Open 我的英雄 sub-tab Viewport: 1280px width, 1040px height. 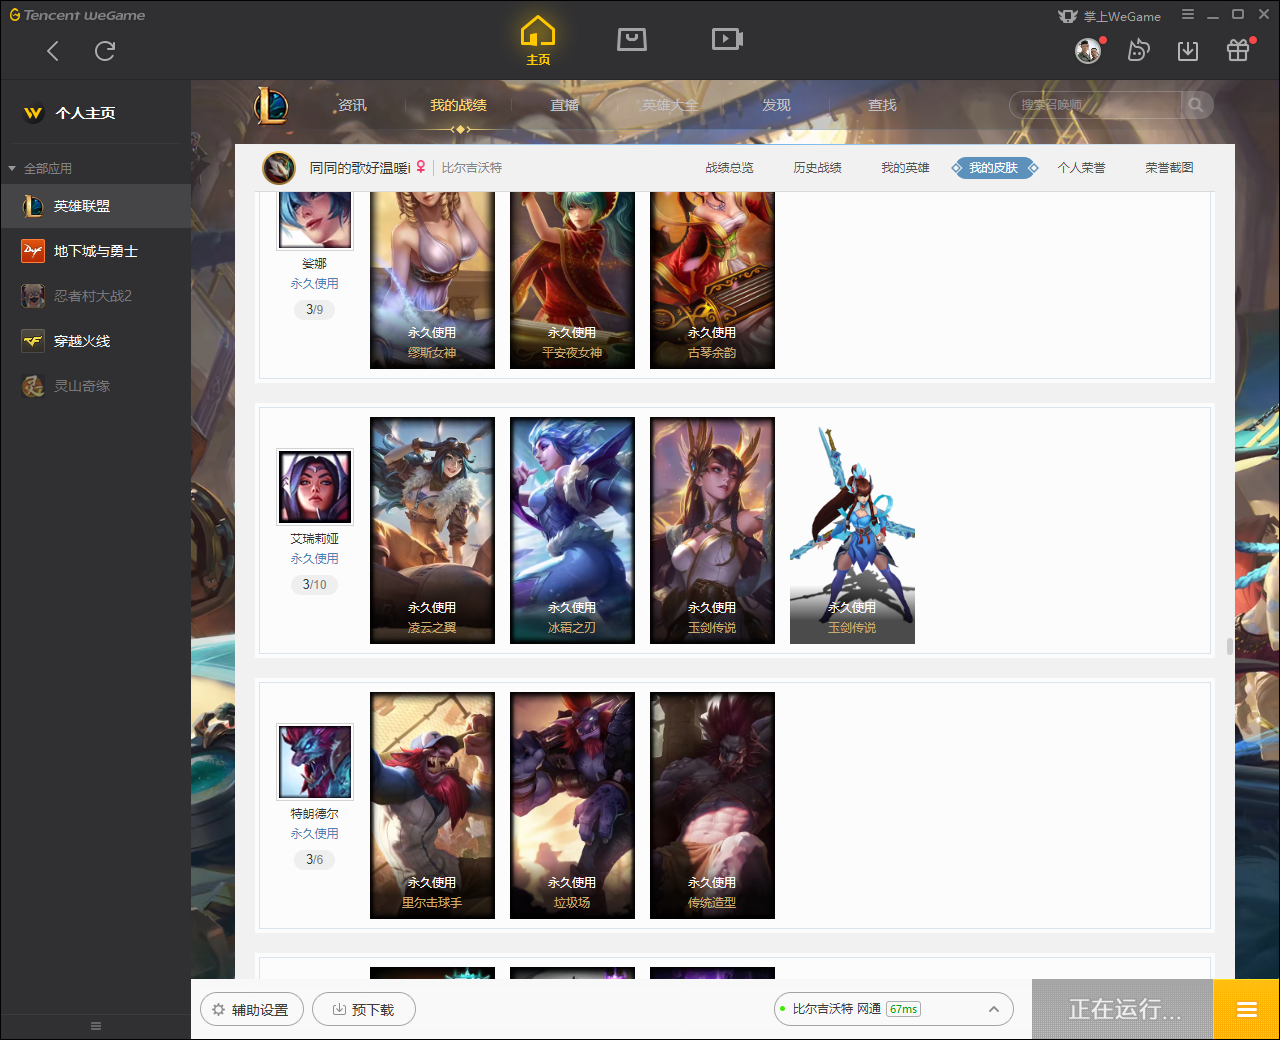905,168
